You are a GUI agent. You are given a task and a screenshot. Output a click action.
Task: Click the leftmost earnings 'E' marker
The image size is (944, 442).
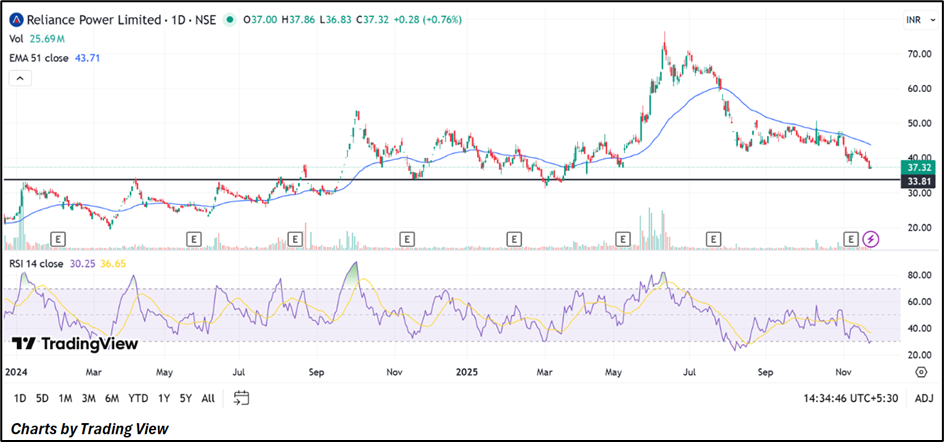point(58,239)
